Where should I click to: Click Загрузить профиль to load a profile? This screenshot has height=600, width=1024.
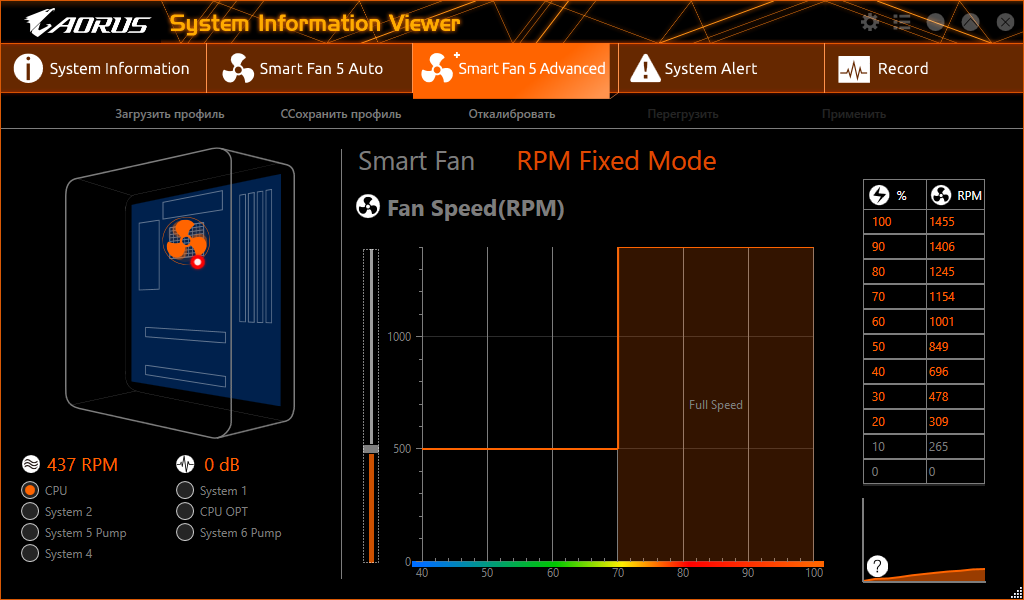(x=170, y=114)
